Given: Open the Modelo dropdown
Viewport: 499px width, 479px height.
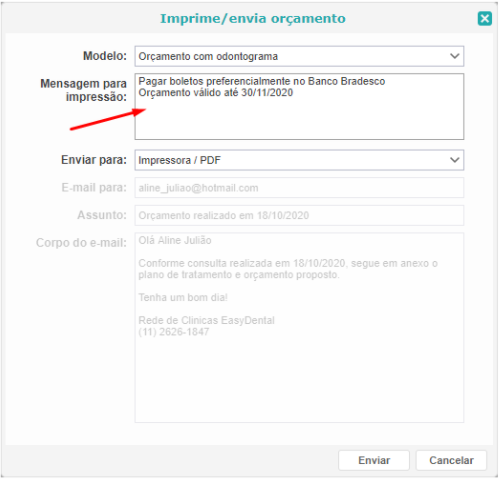Looking at the screenshot, I should pos(299,56).
